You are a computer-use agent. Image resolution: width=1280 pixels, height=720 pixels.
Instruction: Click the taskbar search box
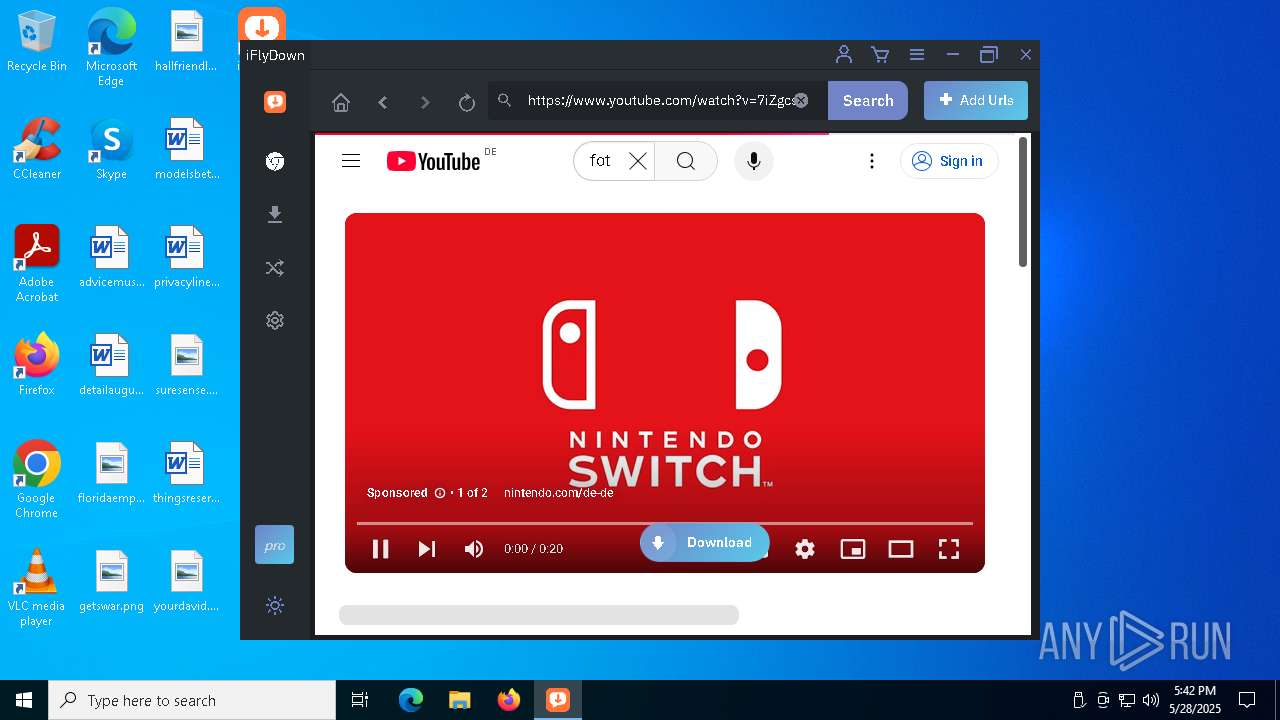[192, 700]
